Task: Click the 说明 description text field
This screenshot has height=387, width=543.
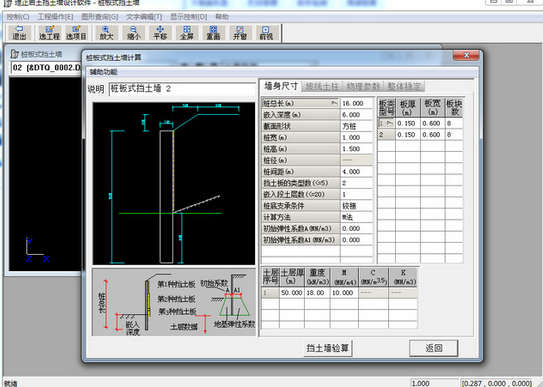Action: (182, 89)
